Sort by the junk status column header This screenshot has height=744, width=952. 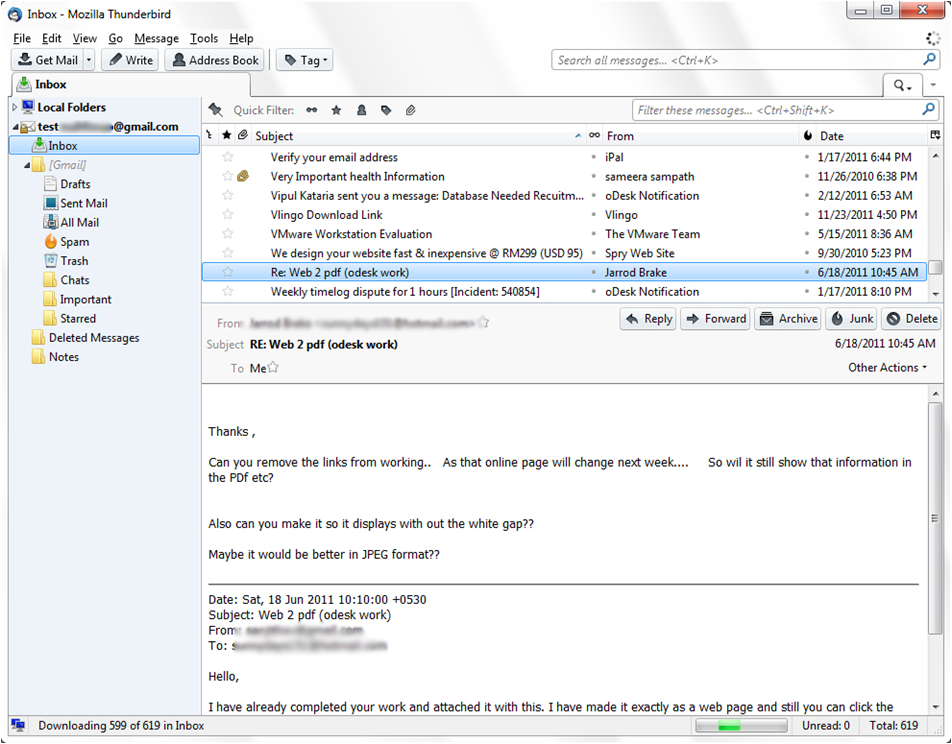point(808,135)
